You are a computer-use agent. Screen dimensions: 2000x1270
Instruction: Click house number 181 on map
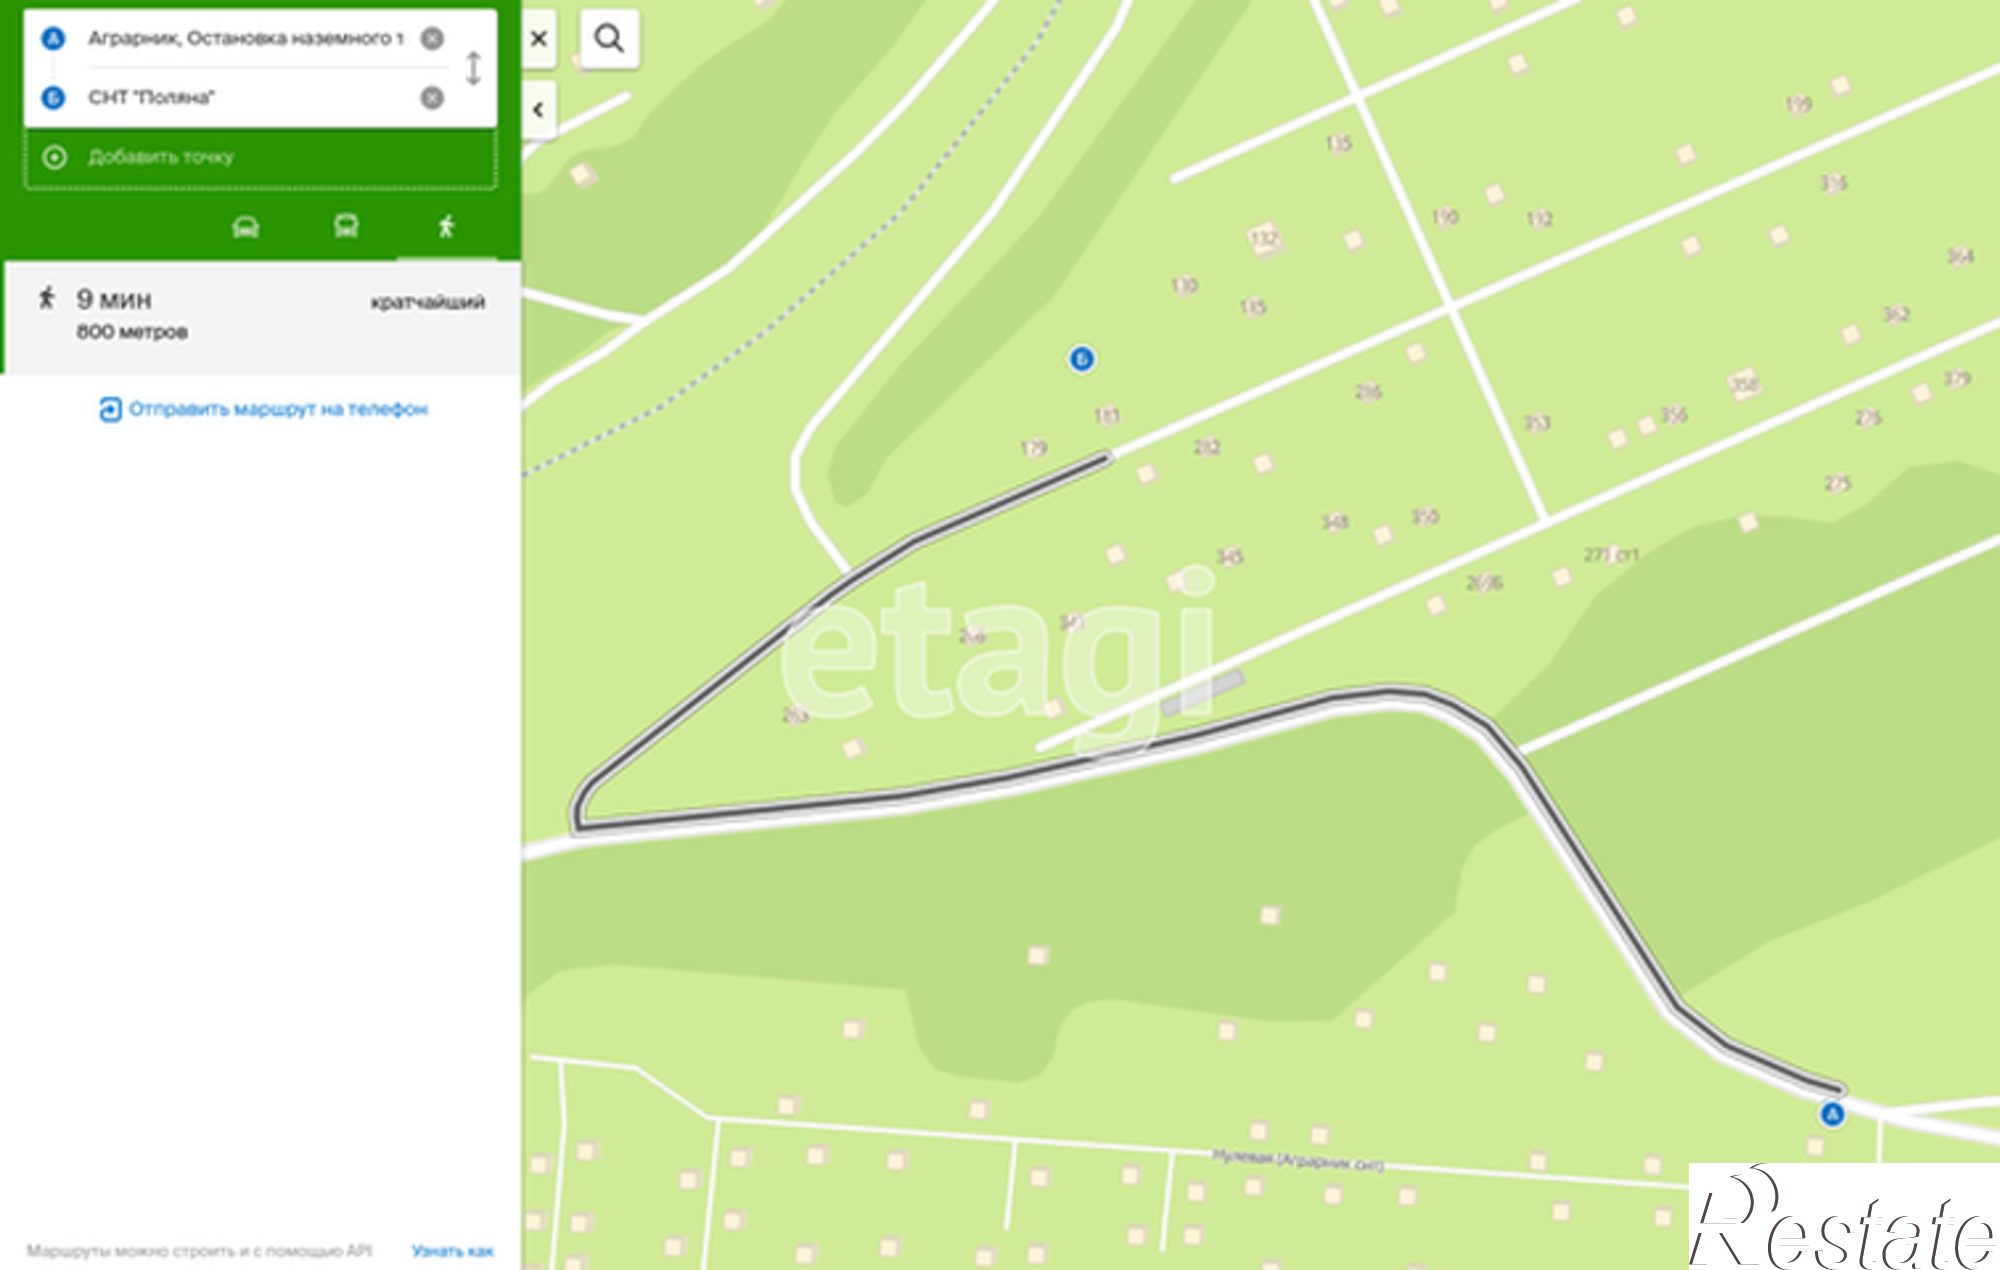point(1107,415)
